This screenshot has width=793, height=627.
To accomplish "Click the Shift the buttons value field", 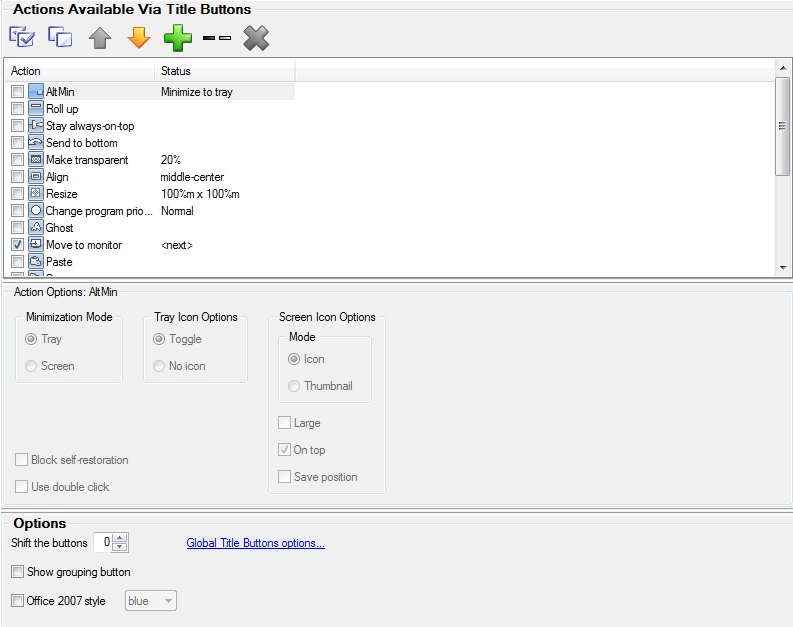I will tap(104, 542).
